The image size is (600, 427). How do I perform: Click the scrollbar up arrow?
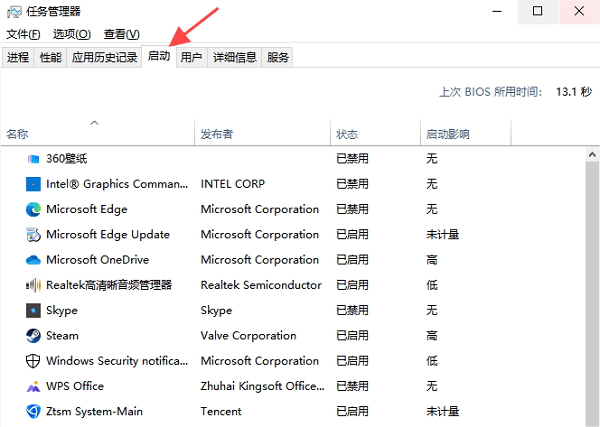coord(592,155)
